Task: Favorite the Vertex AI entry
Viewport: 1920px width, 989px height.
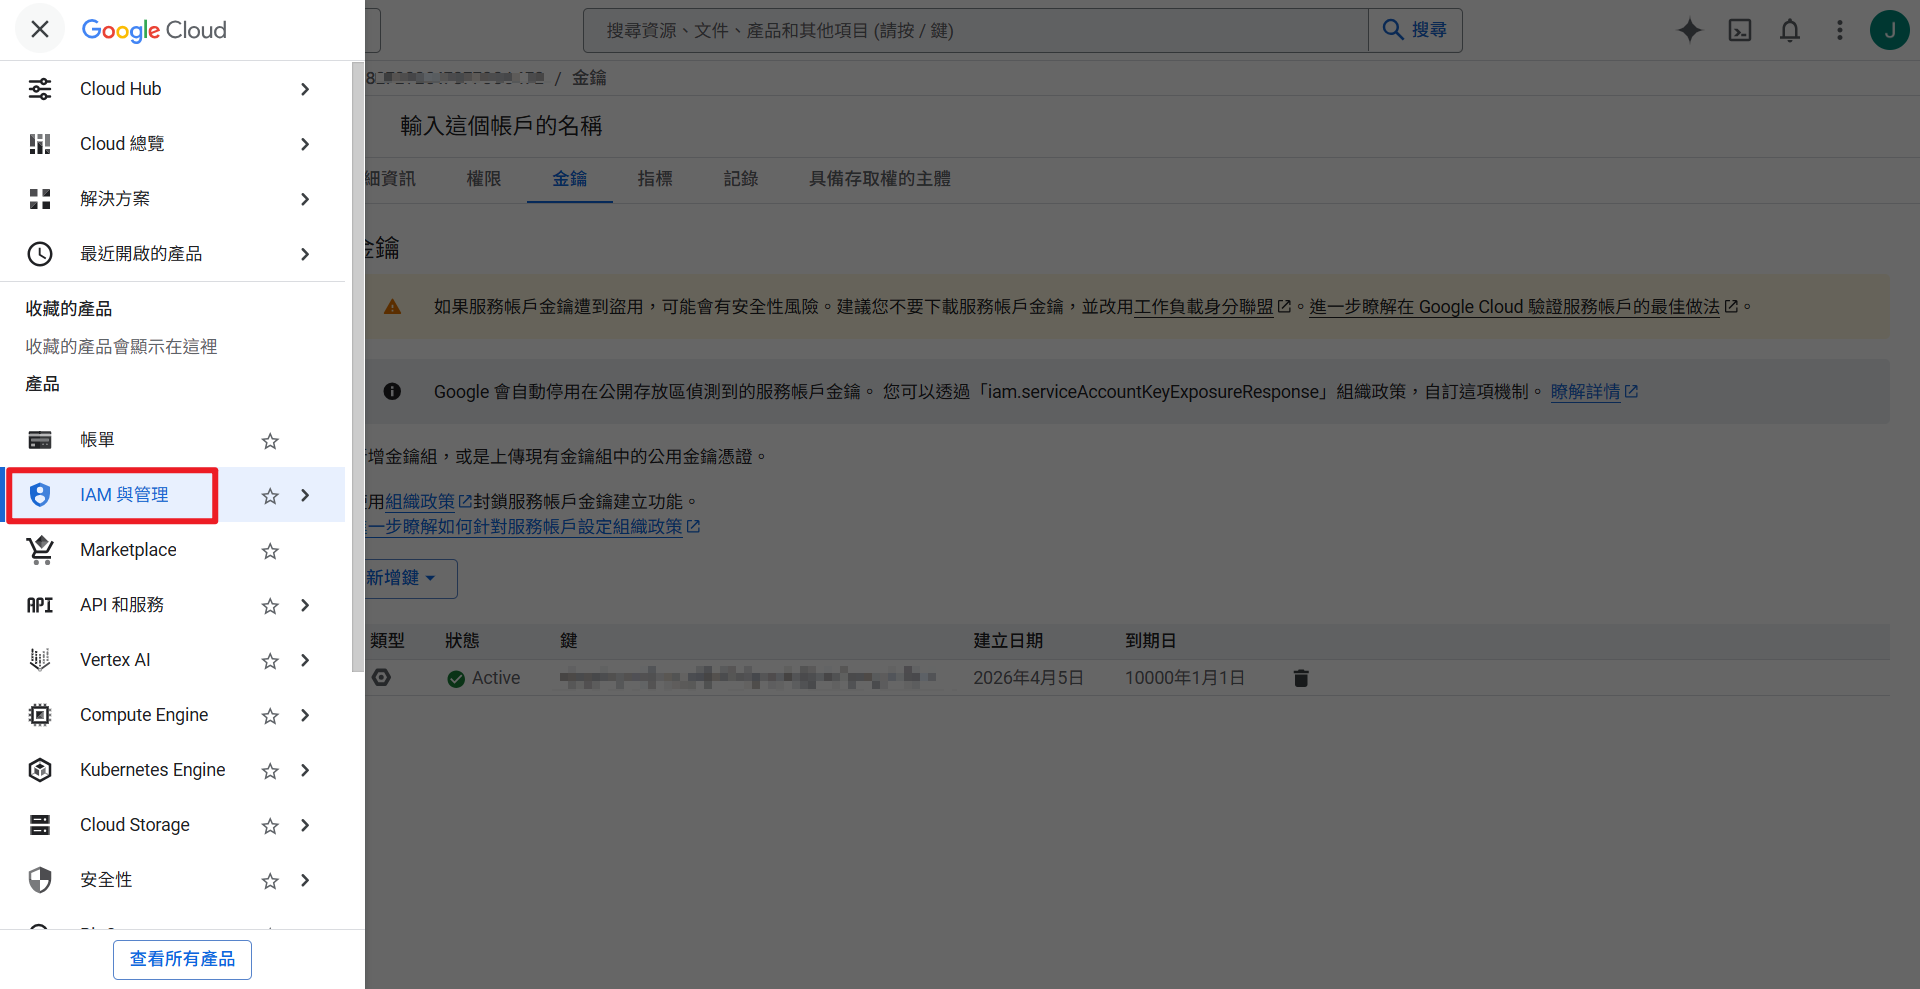Action: [x=268, y=660]
